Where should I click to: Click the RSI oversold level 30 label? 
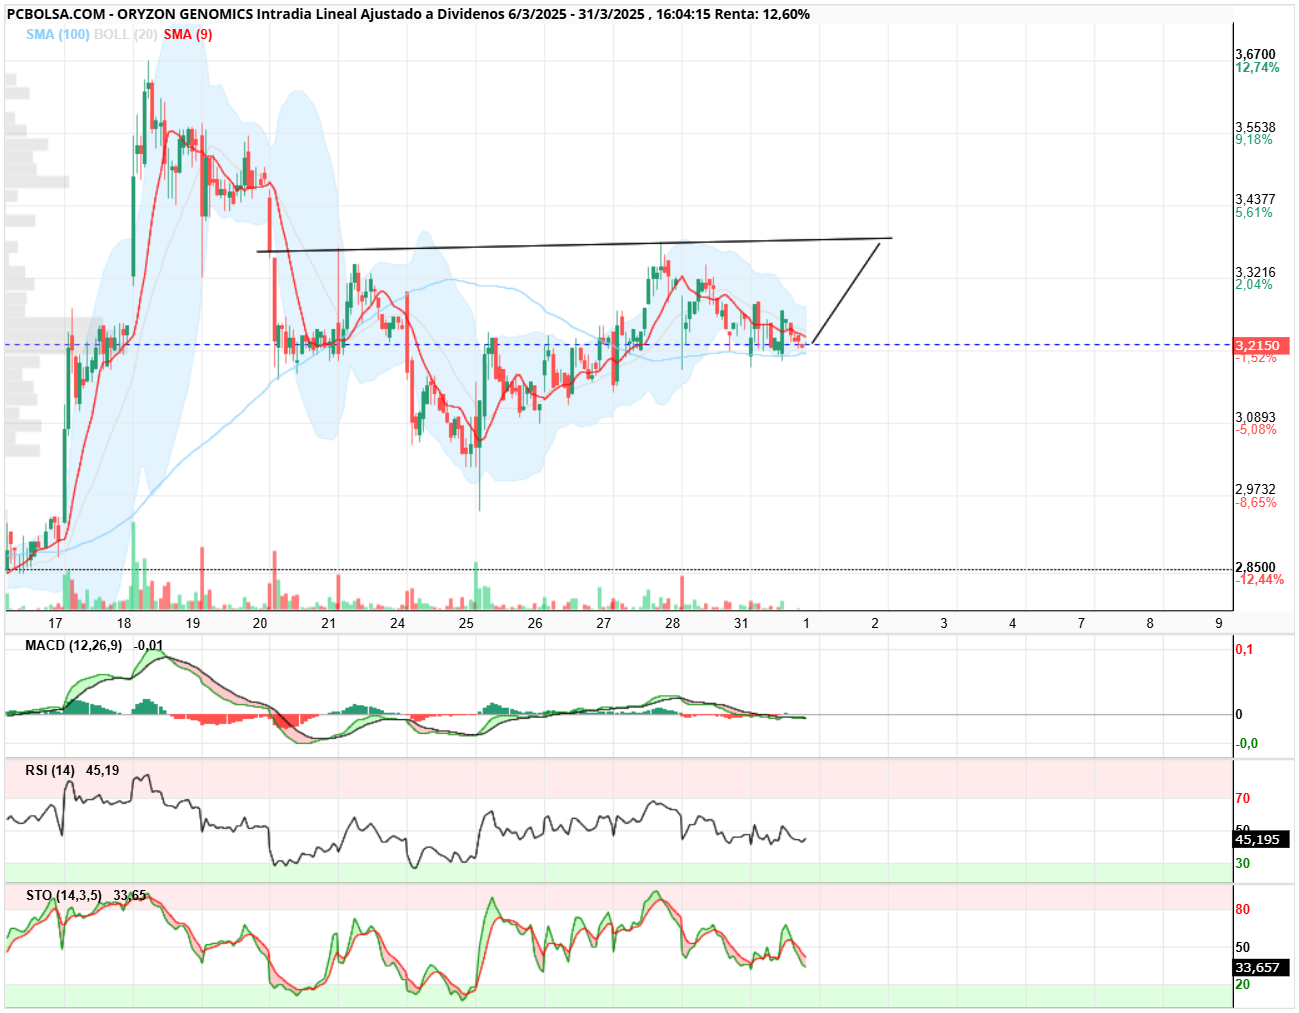(x=1242, y=863)
